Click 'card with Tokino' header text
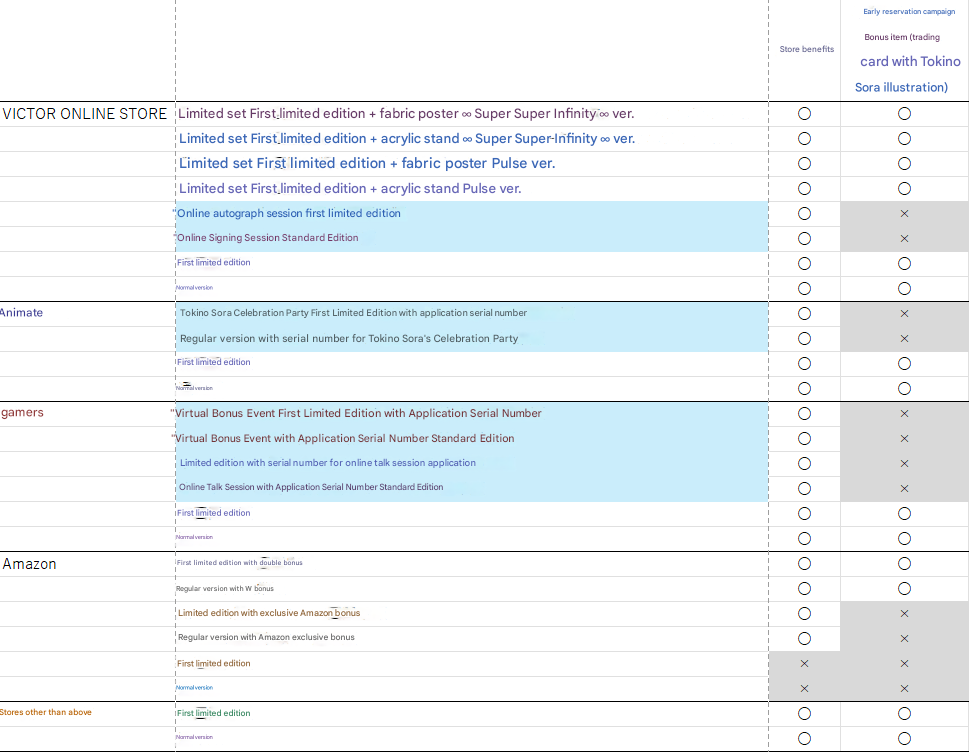Screen dimensions: 969x752 (910, 61)
